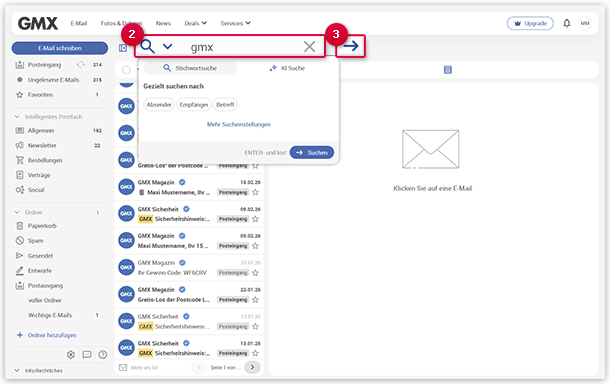
Task: Collapse the Intelligentes Postfach section
Action: tap(17, 117)
